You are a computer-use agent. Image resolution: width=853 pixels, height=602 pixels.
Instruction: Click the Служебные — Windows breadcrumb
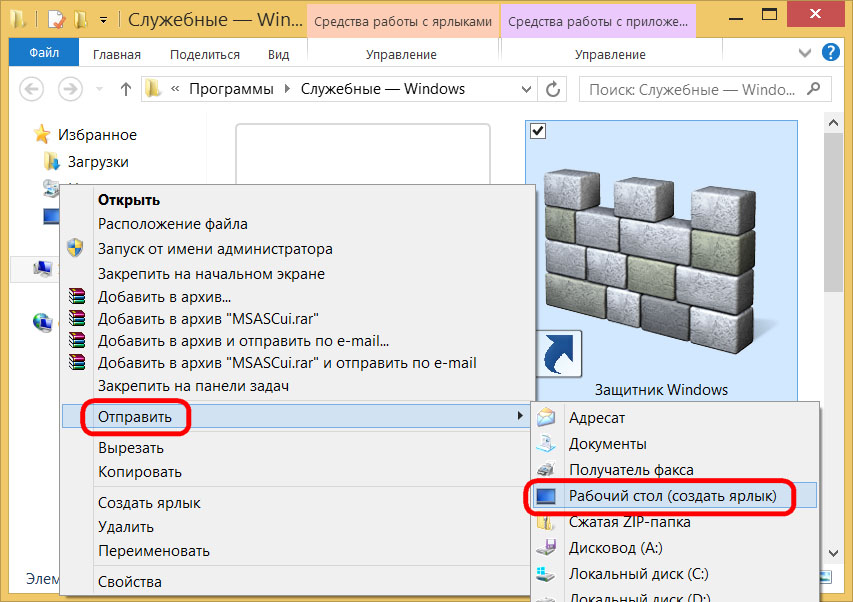383,89
